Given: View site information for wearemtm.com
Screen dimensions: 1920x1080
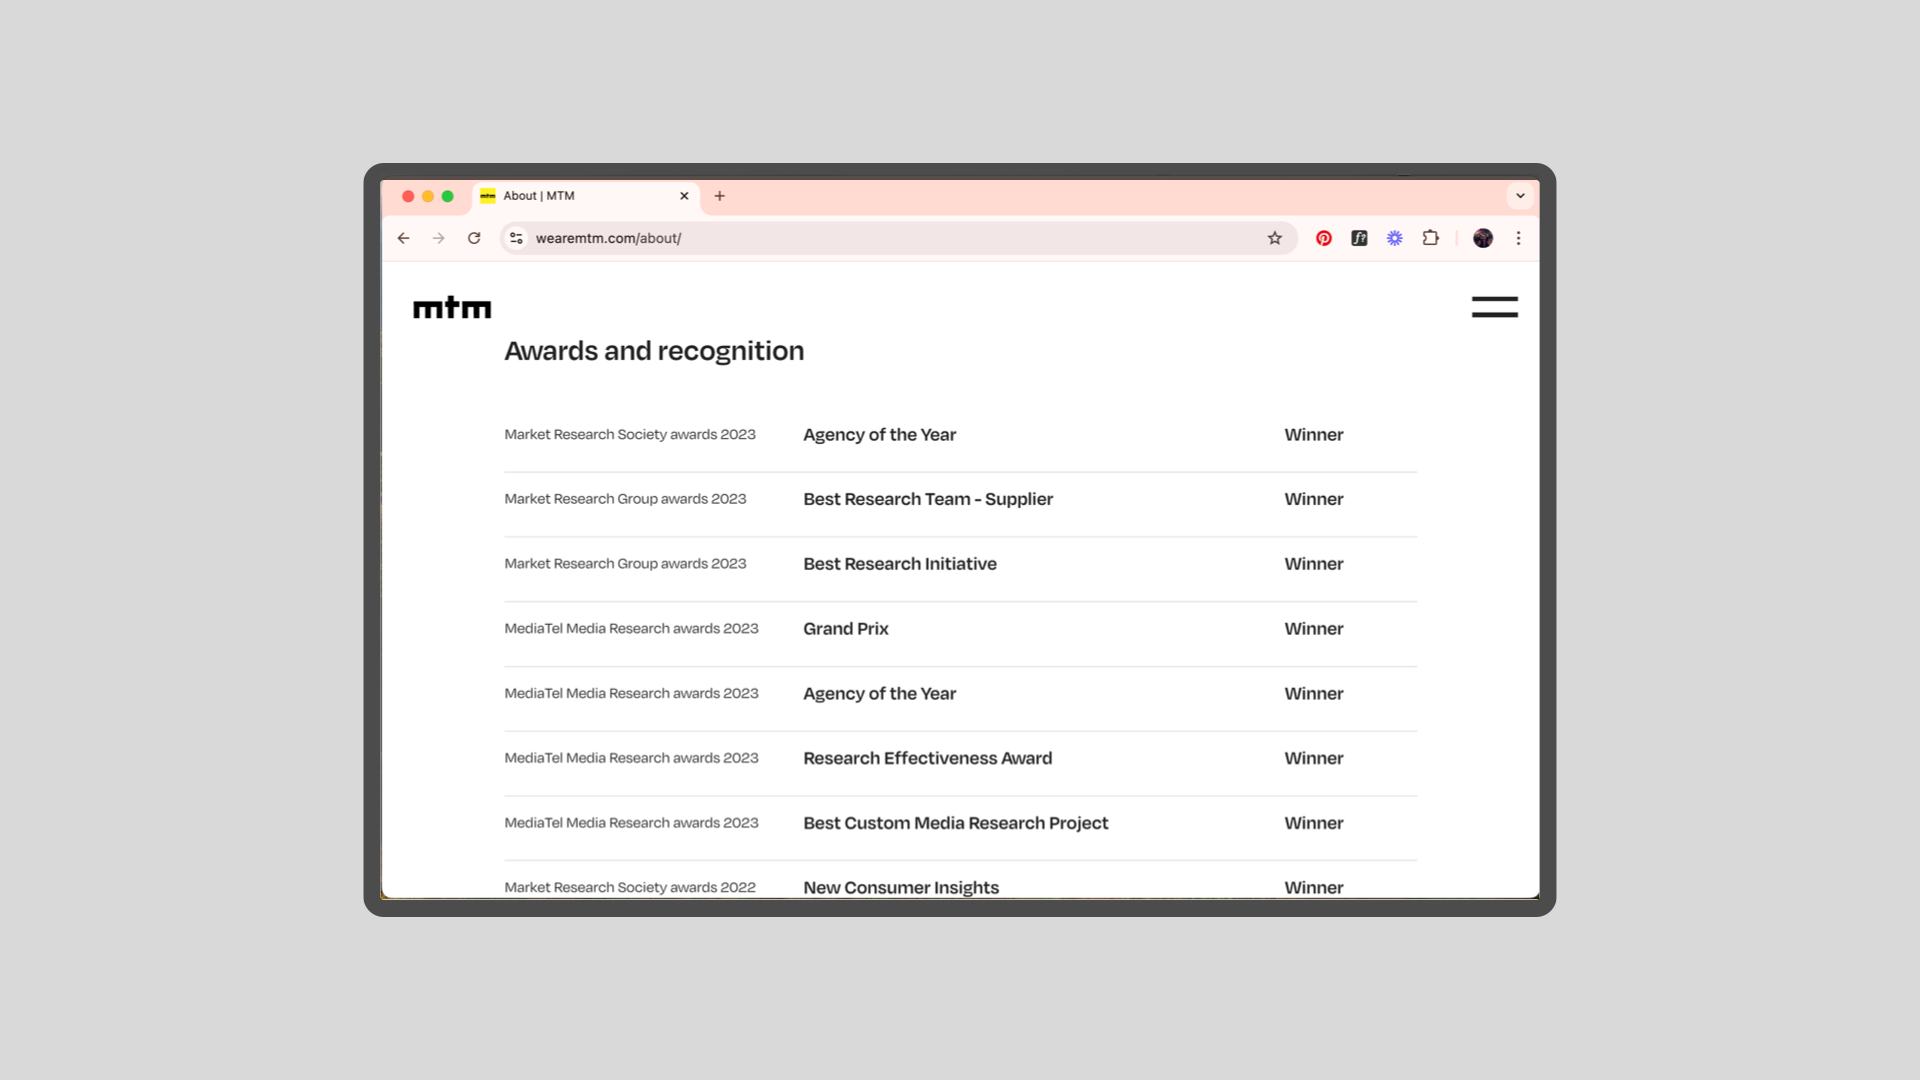Looking at the screenshot, I should pos(516,238).
